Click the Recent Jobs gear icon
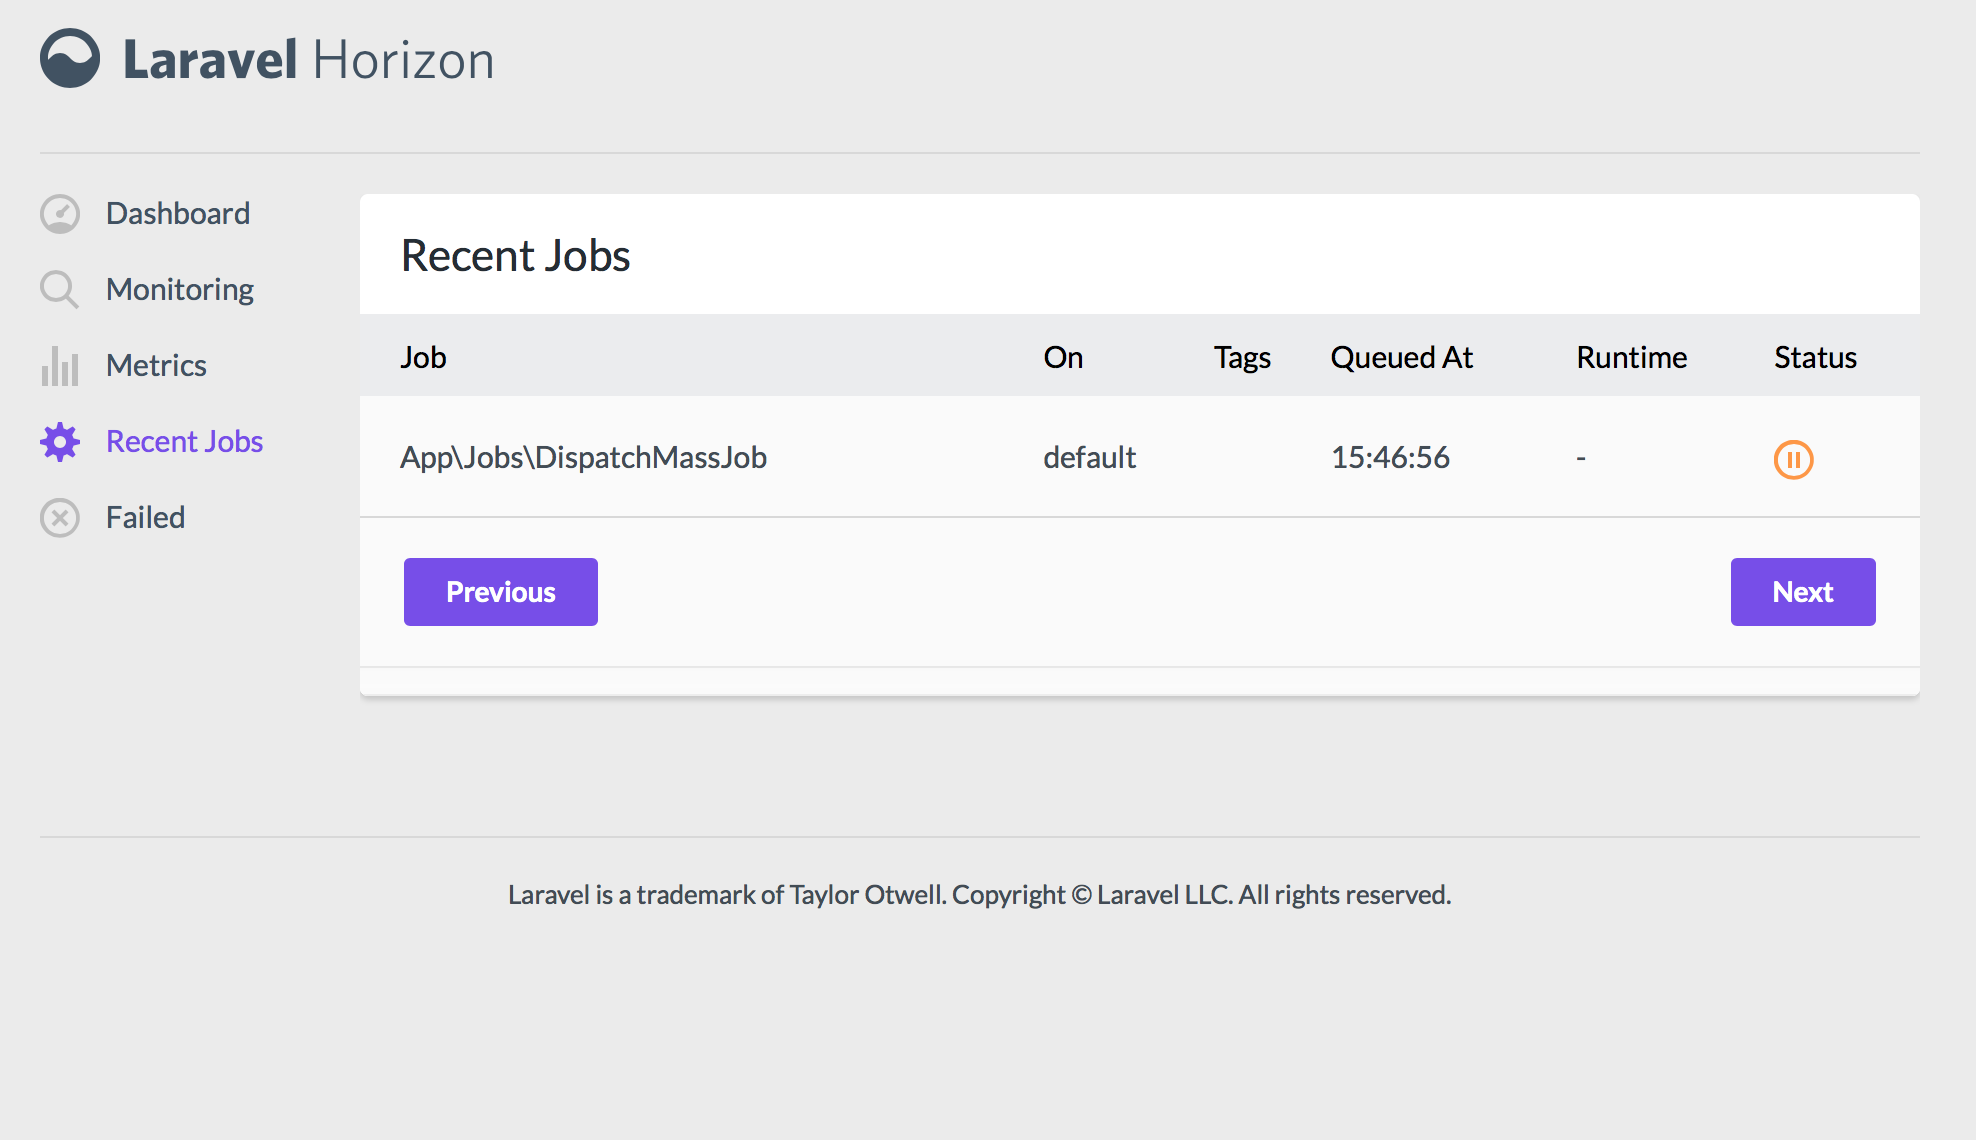 [59, 441]
